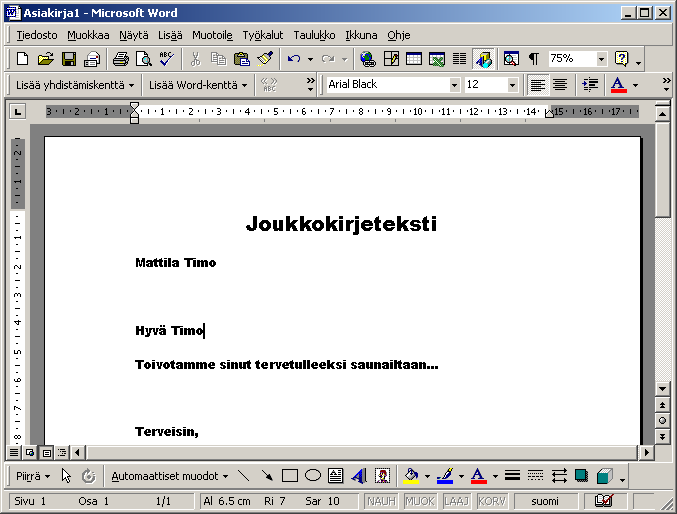This screenshot has height=514, width=677.
Task: Select the Rectangle drawing tool
Action: [290, 476]
